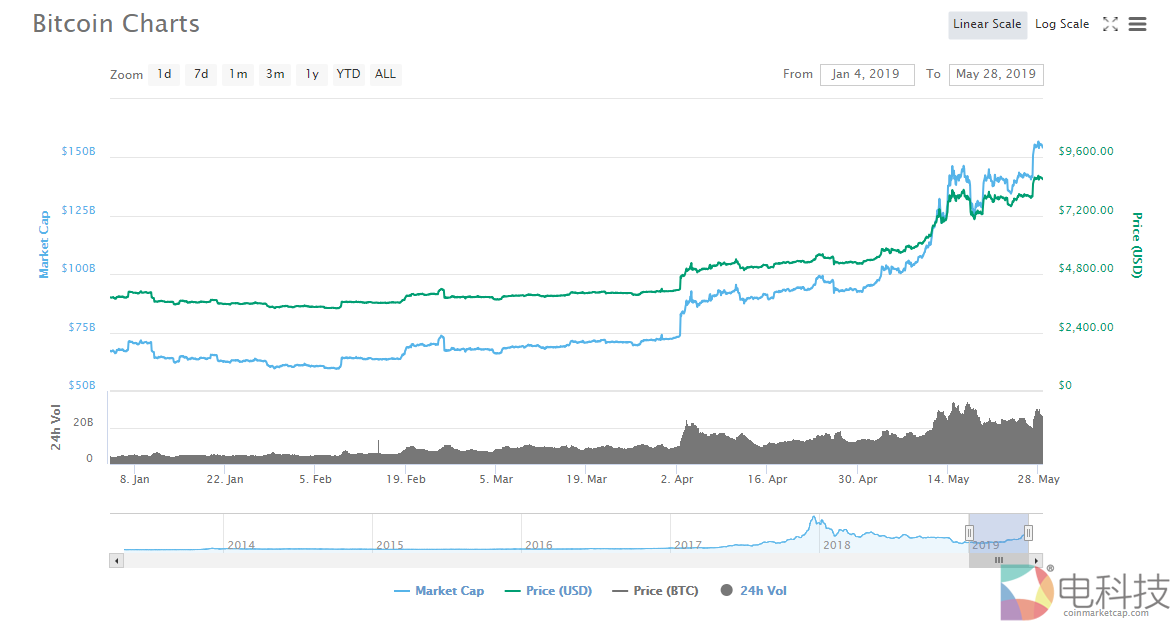
Task: Click the fullscreen expand icon
Action: [x=1110, y=25]
